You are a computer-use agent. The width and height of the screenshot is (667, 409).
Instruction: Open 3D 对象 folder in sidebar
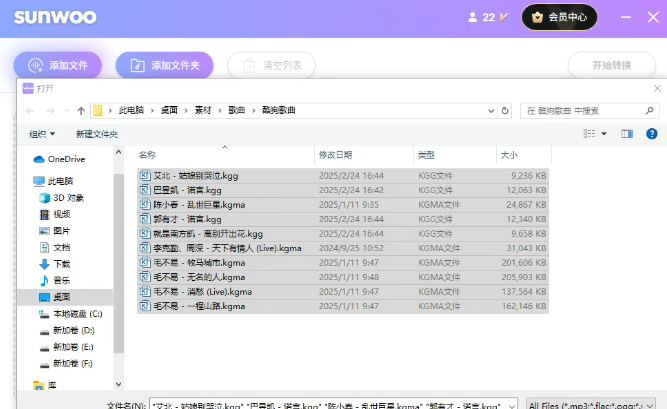pos(68,198)
